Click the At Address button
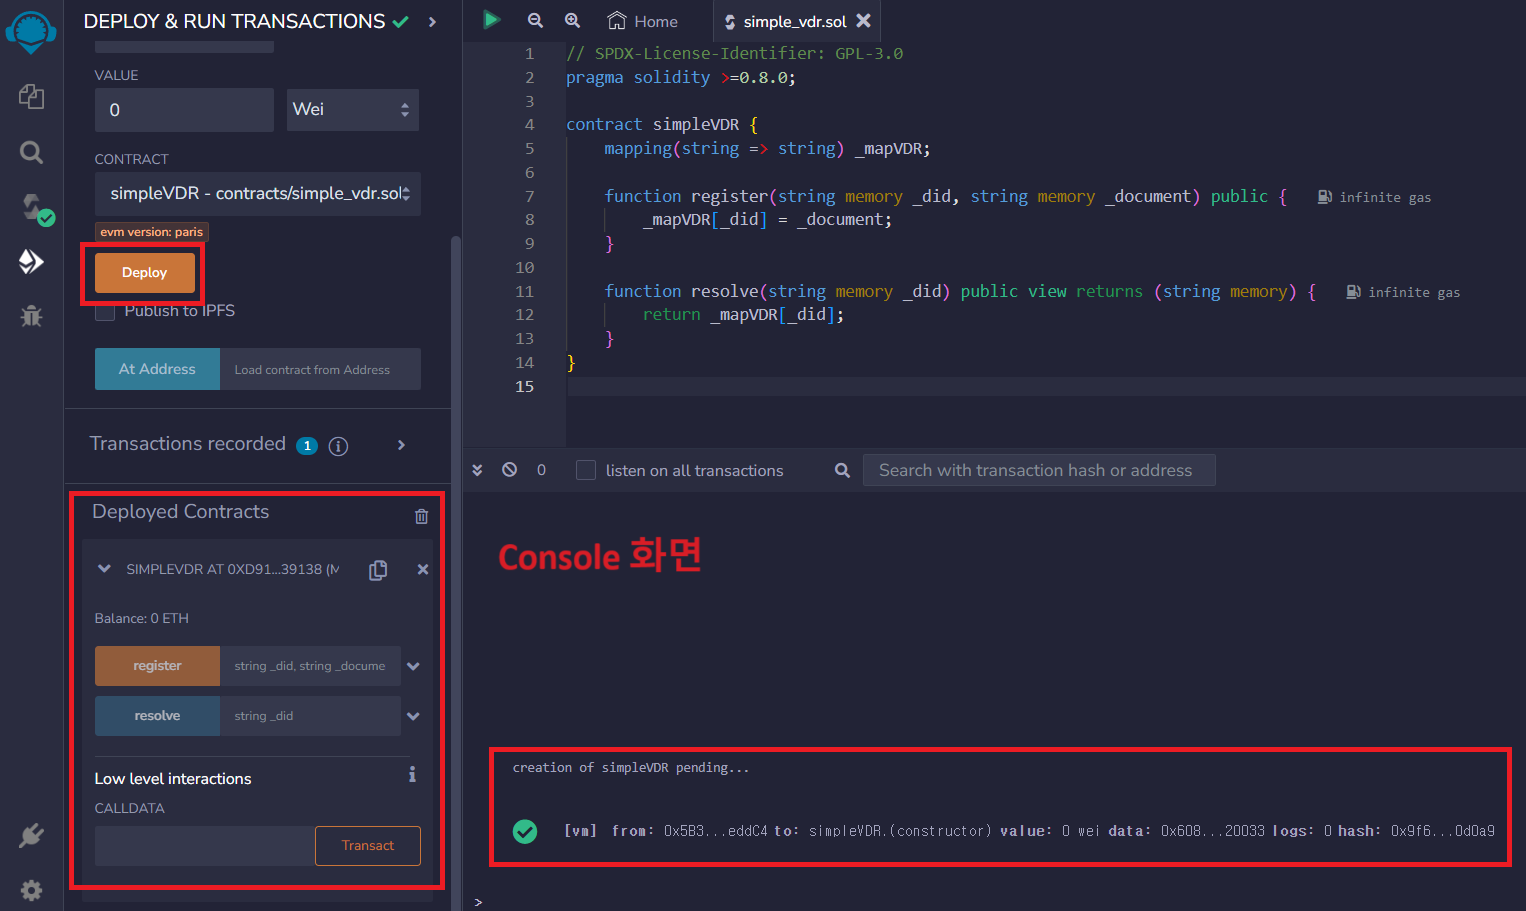 pos(157,369)
